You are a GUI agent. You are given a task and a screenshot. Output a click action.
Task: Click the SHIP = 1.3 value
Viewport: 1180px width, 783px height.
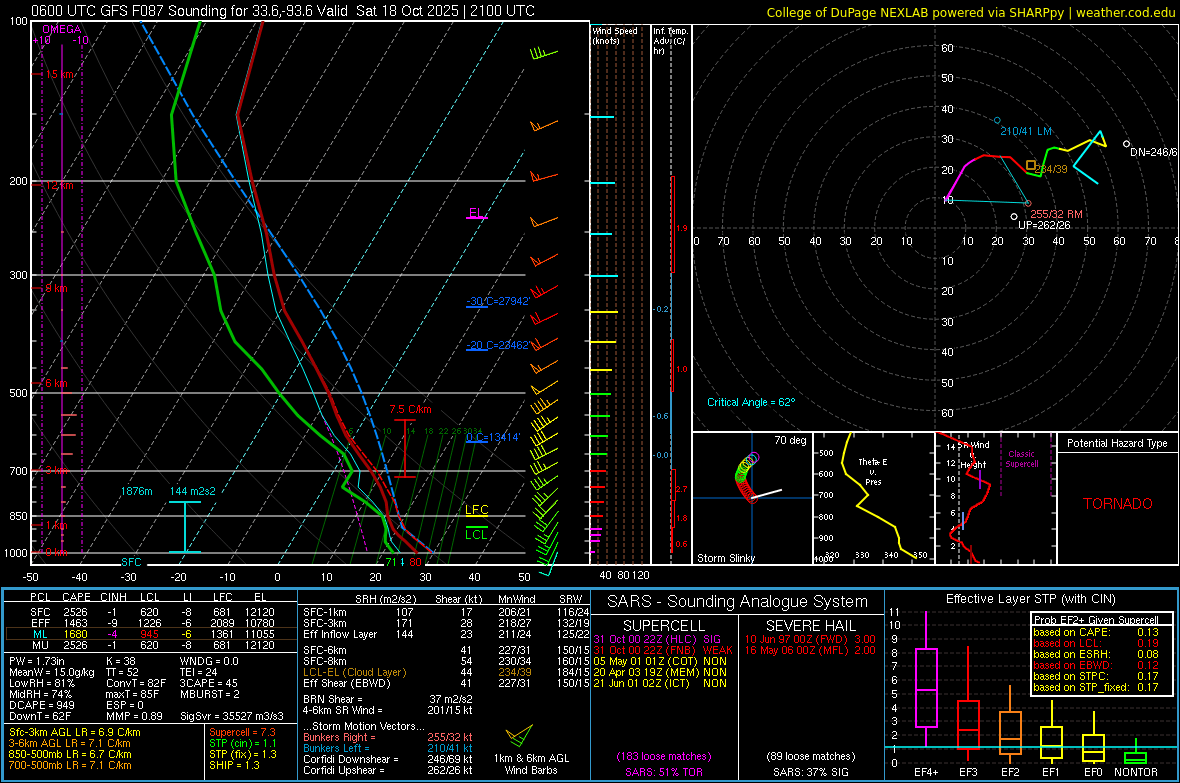coord(234,765)
